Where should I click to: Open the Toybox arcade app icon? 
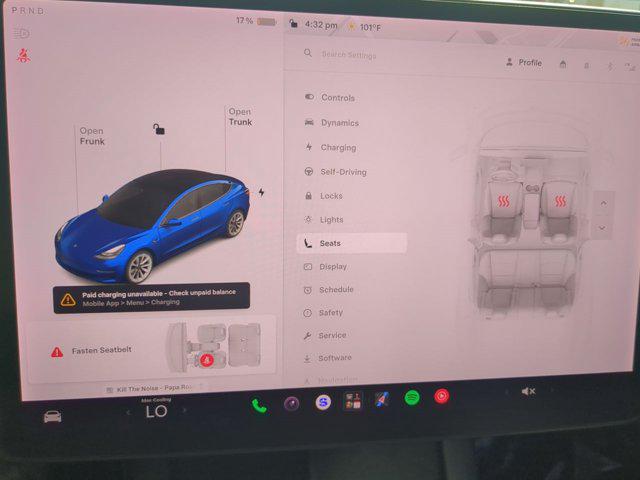coord(352,400)
